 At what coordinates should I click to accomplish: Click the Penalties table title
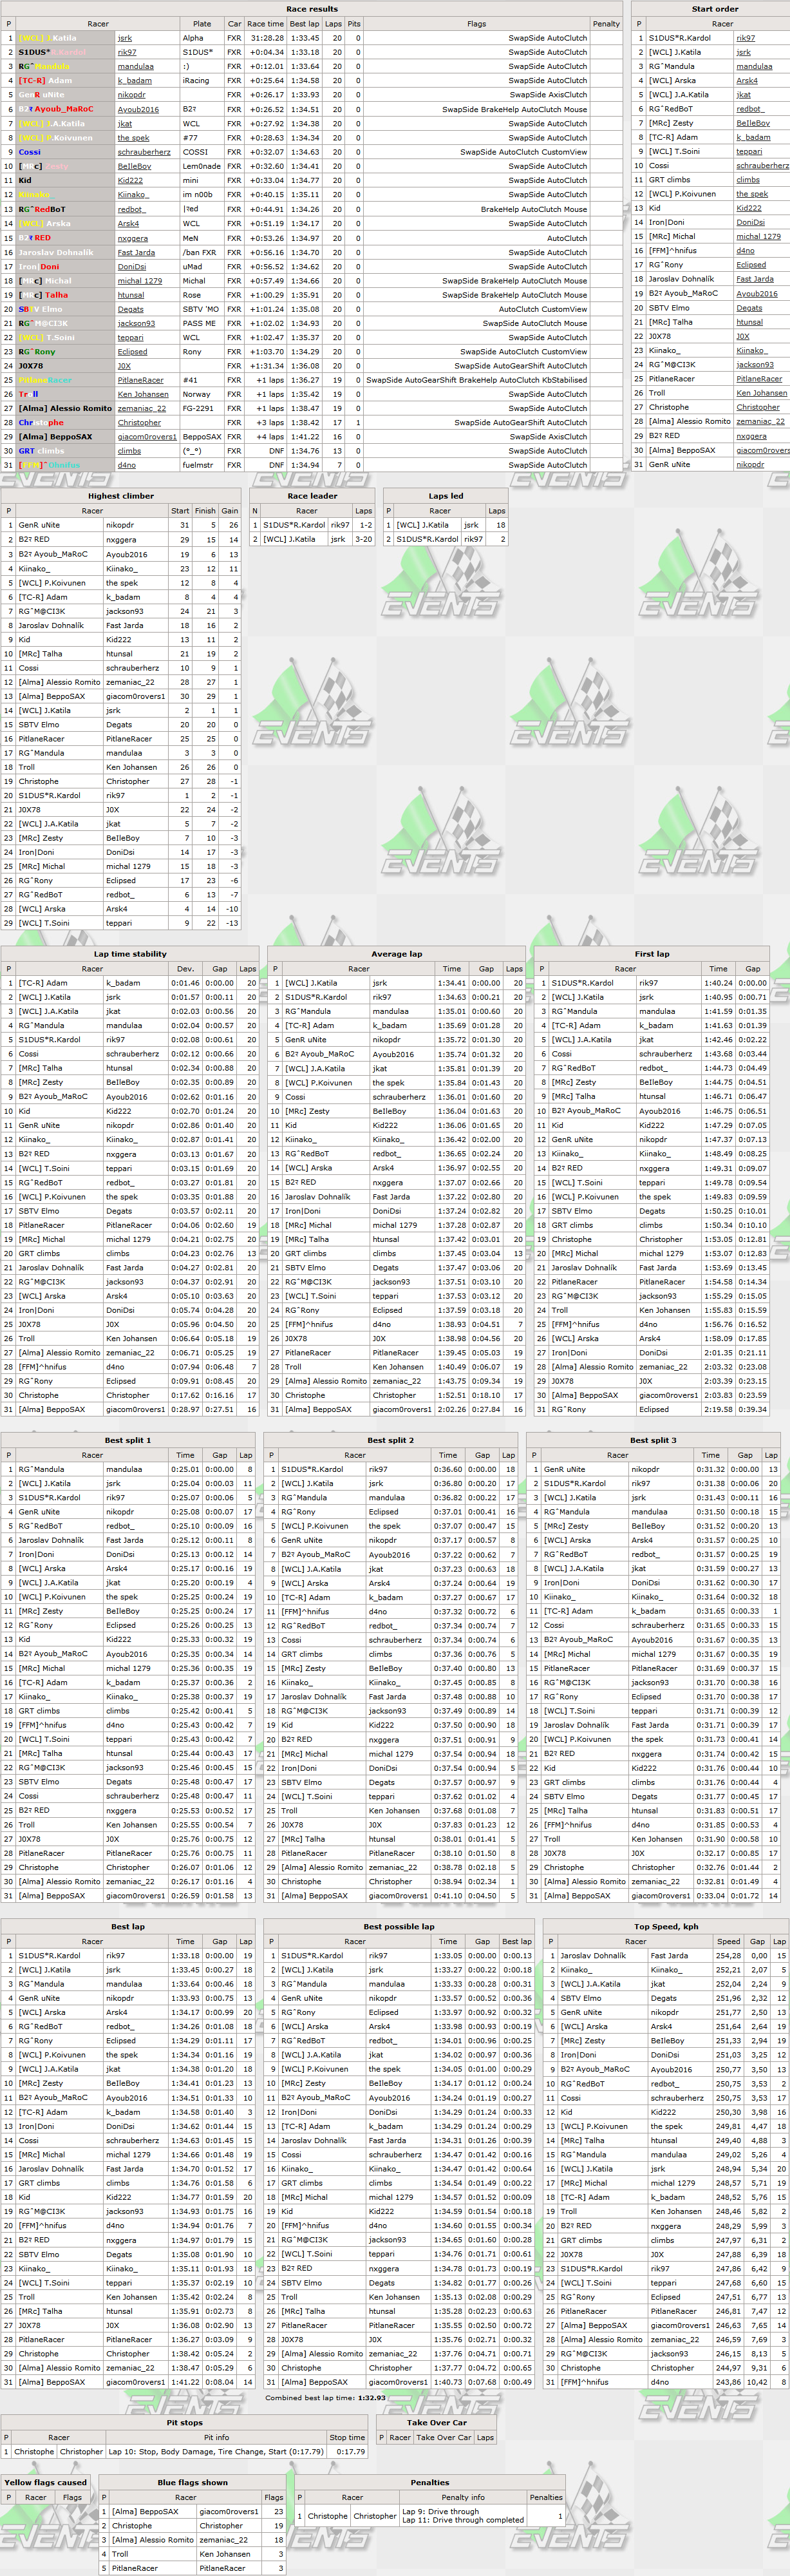[x=430, y=2483]
